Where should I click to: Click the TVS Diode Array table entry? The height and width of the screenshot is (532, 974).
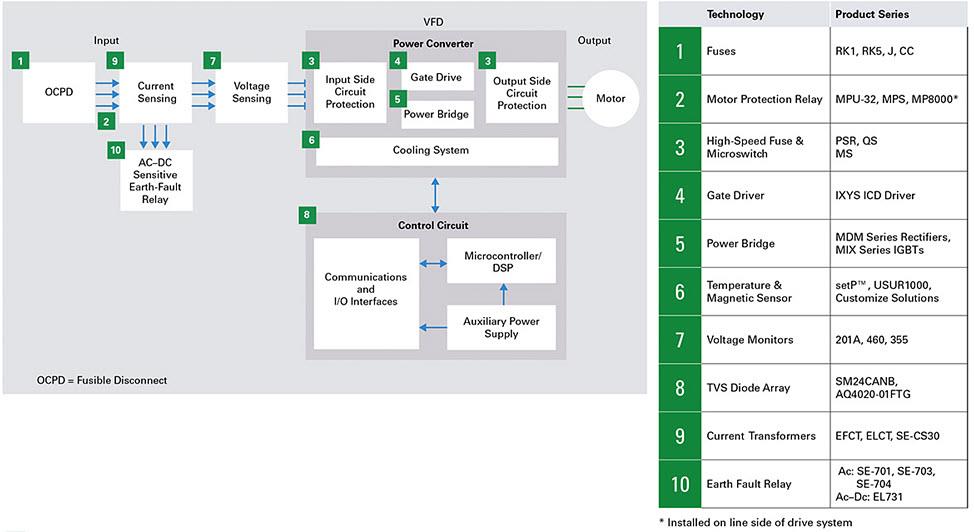coord(749,387)
